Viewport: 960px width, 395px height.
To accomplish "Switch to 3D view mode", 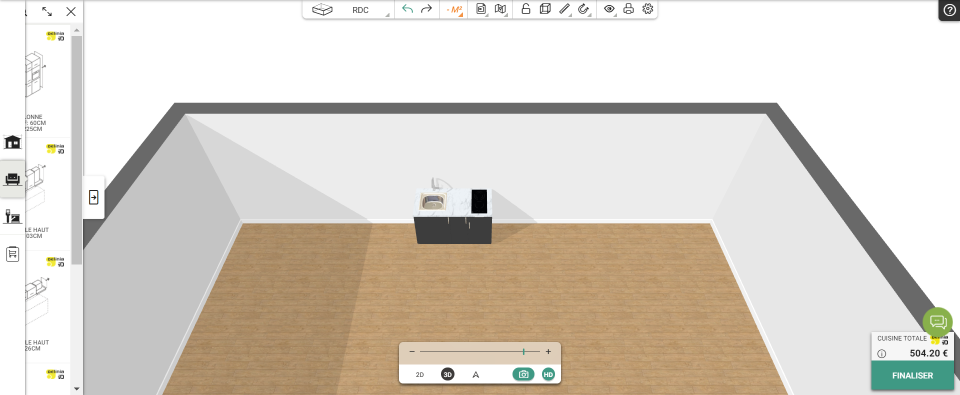I will [x=448, y=374].
